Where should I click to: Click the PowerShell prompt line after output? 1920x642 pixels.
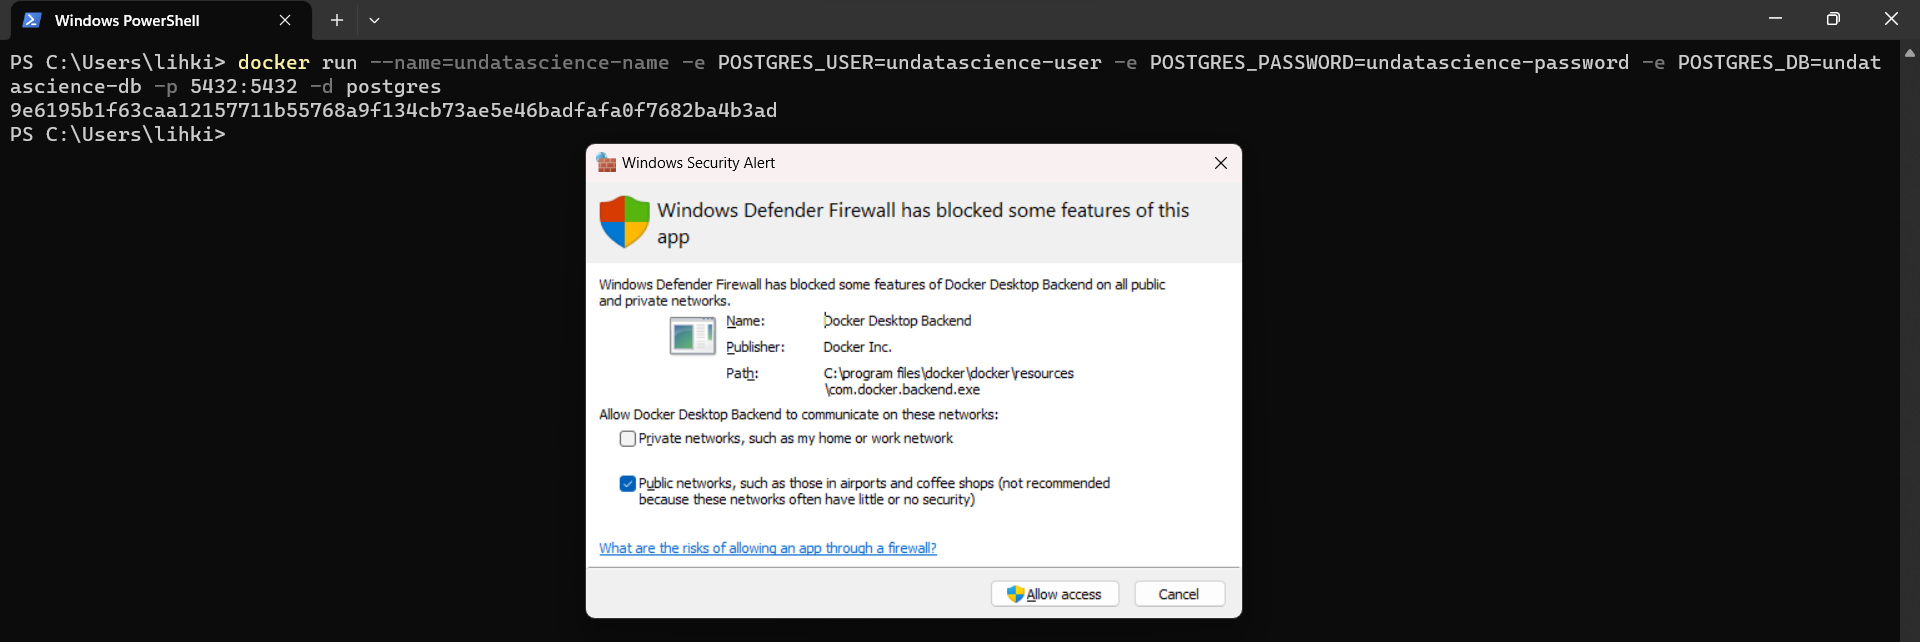coord(118,134)
